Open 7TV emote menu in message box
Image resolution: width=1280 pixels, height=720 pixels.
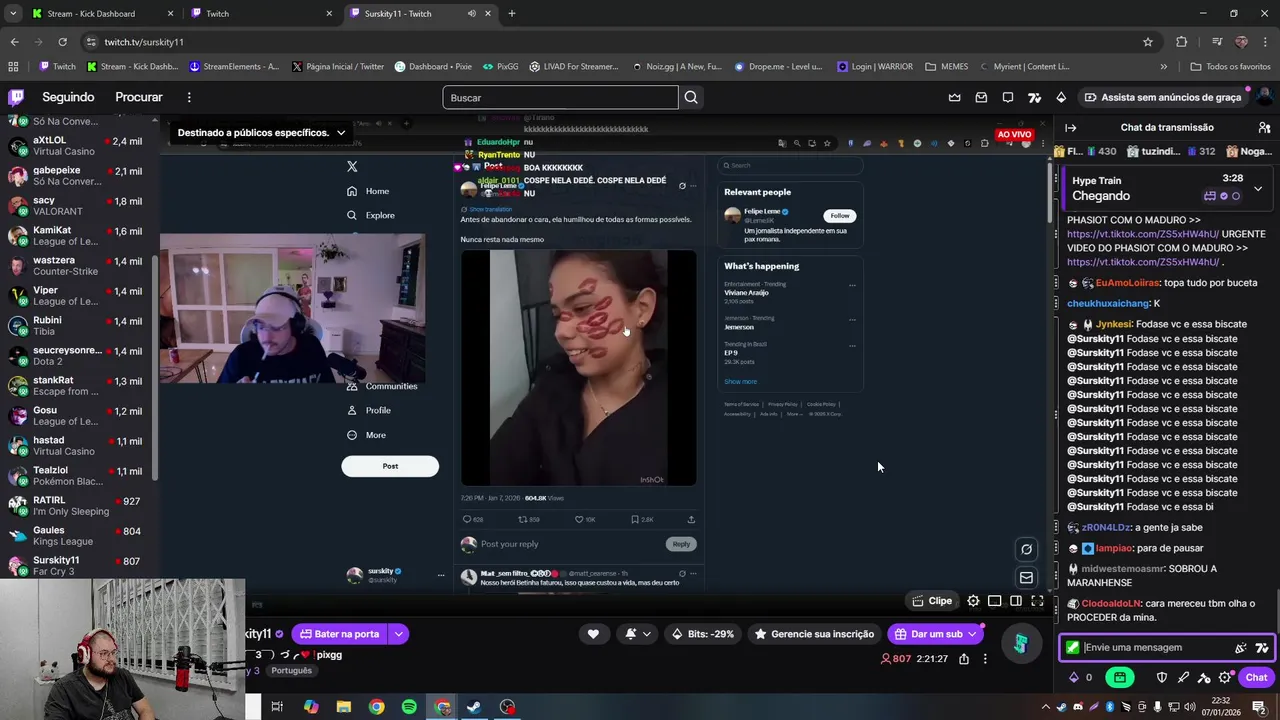point(1262,648)
